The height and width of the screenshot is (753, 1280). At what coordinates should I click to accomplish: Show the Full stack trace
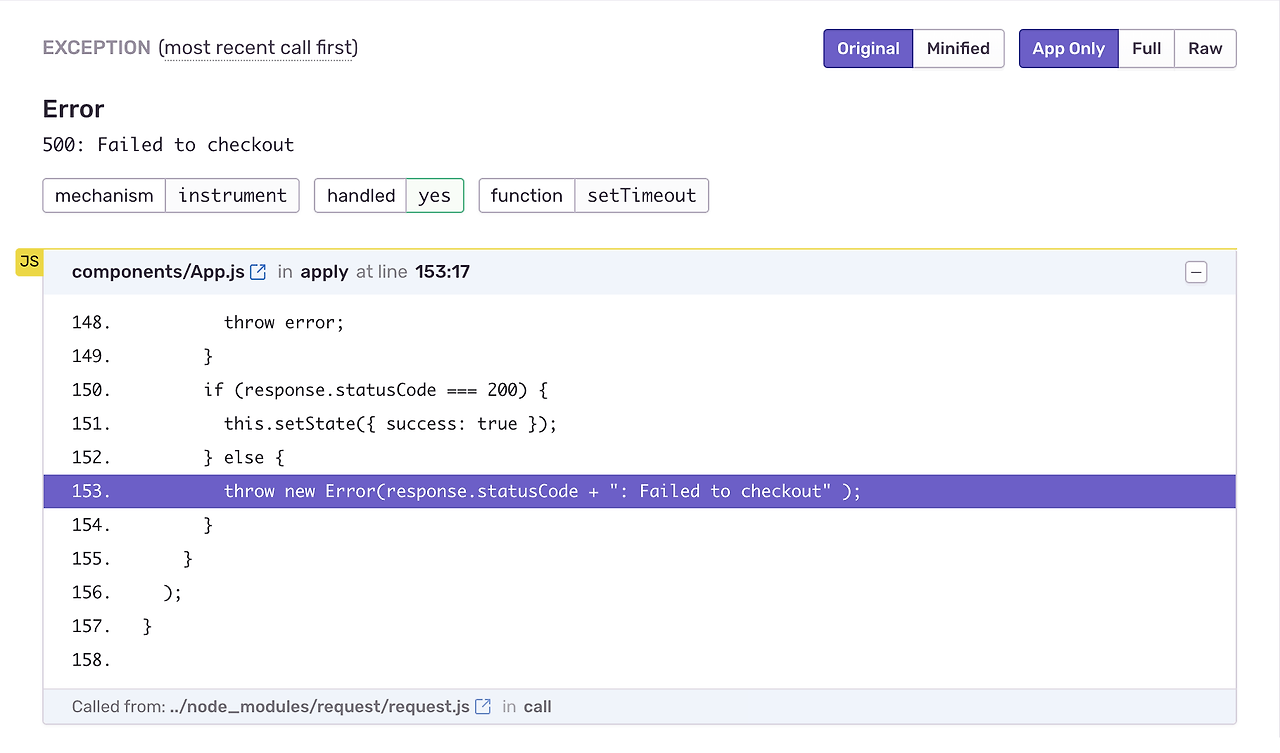[x=1146, y=48]
